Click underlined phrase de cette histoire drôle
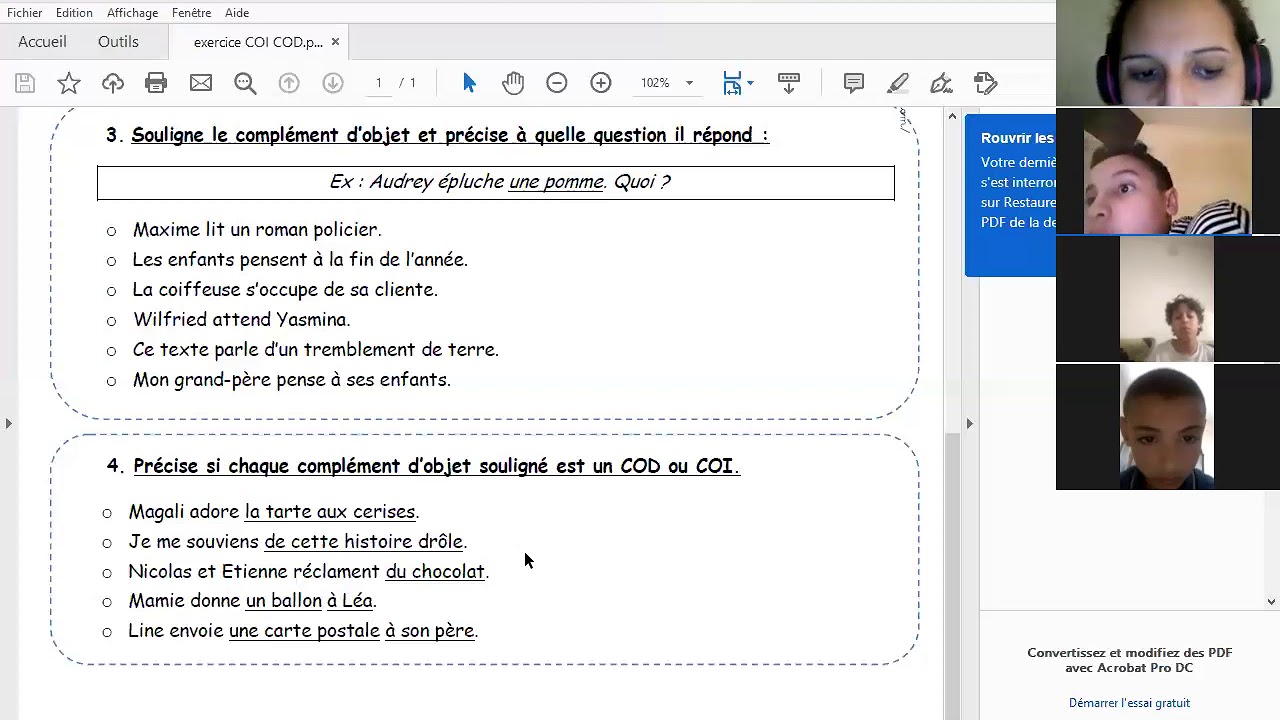The image size is (1280, 720). coord(364,542)
